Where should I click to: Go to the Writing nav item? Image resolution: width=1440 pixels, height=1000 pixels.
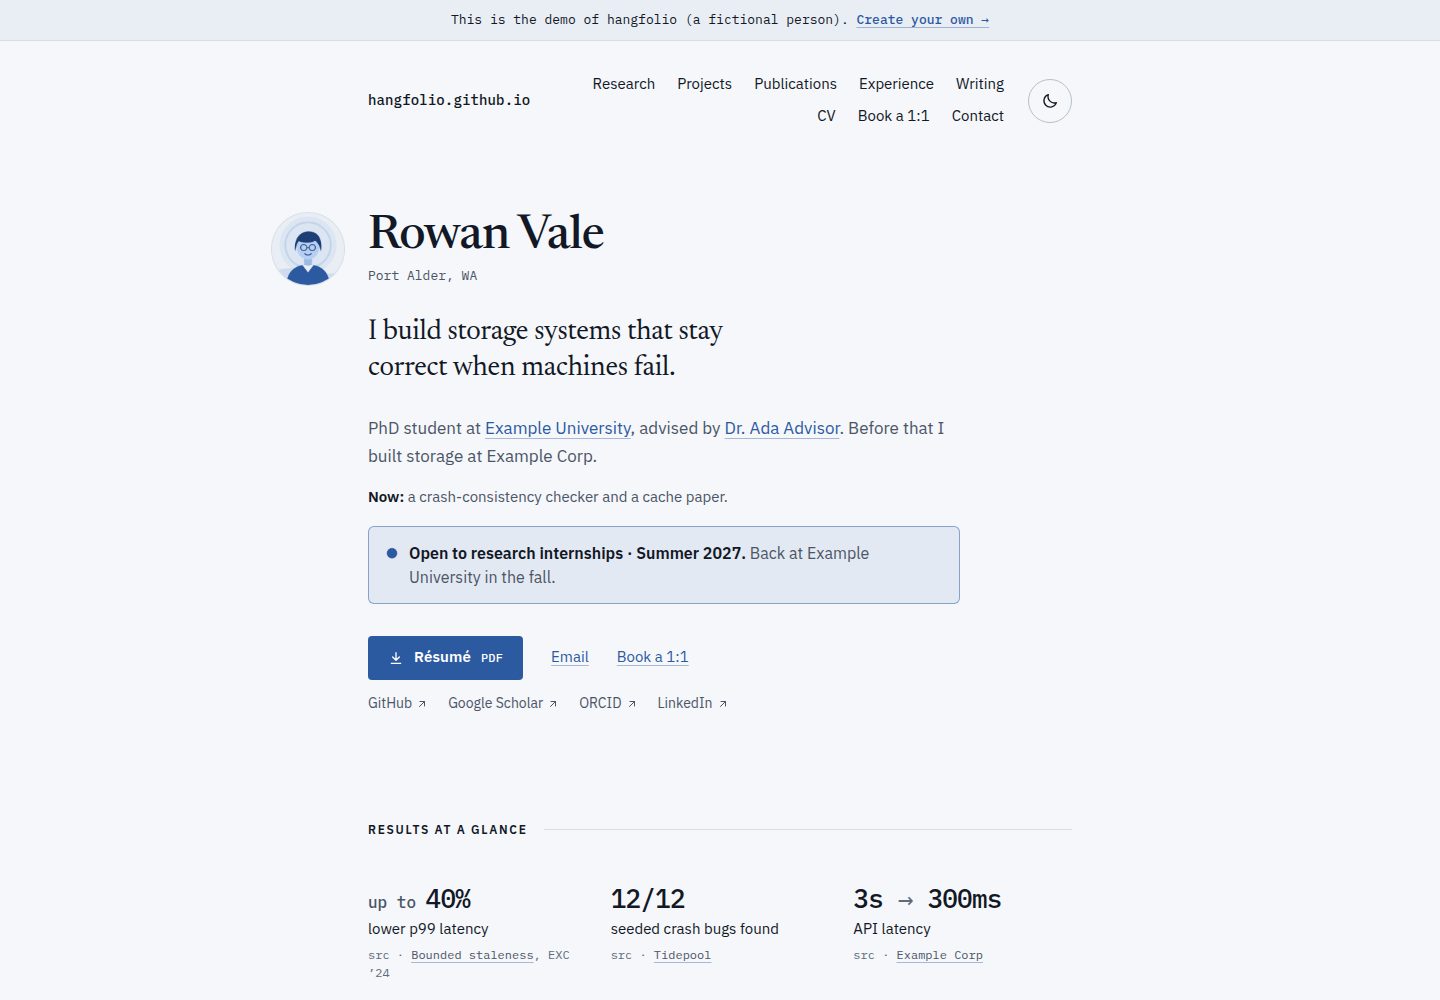pyautogui.click(x=980, y=84)
